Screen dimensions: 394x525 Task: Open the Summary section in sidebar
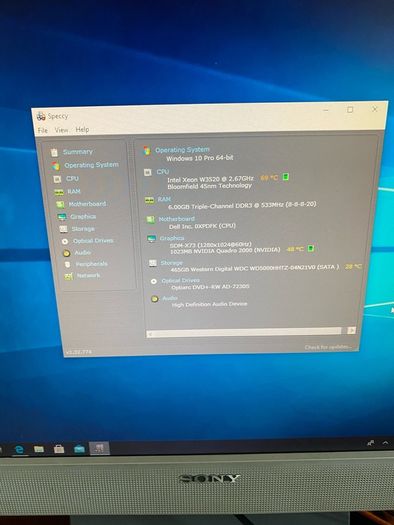coord(72,152)
